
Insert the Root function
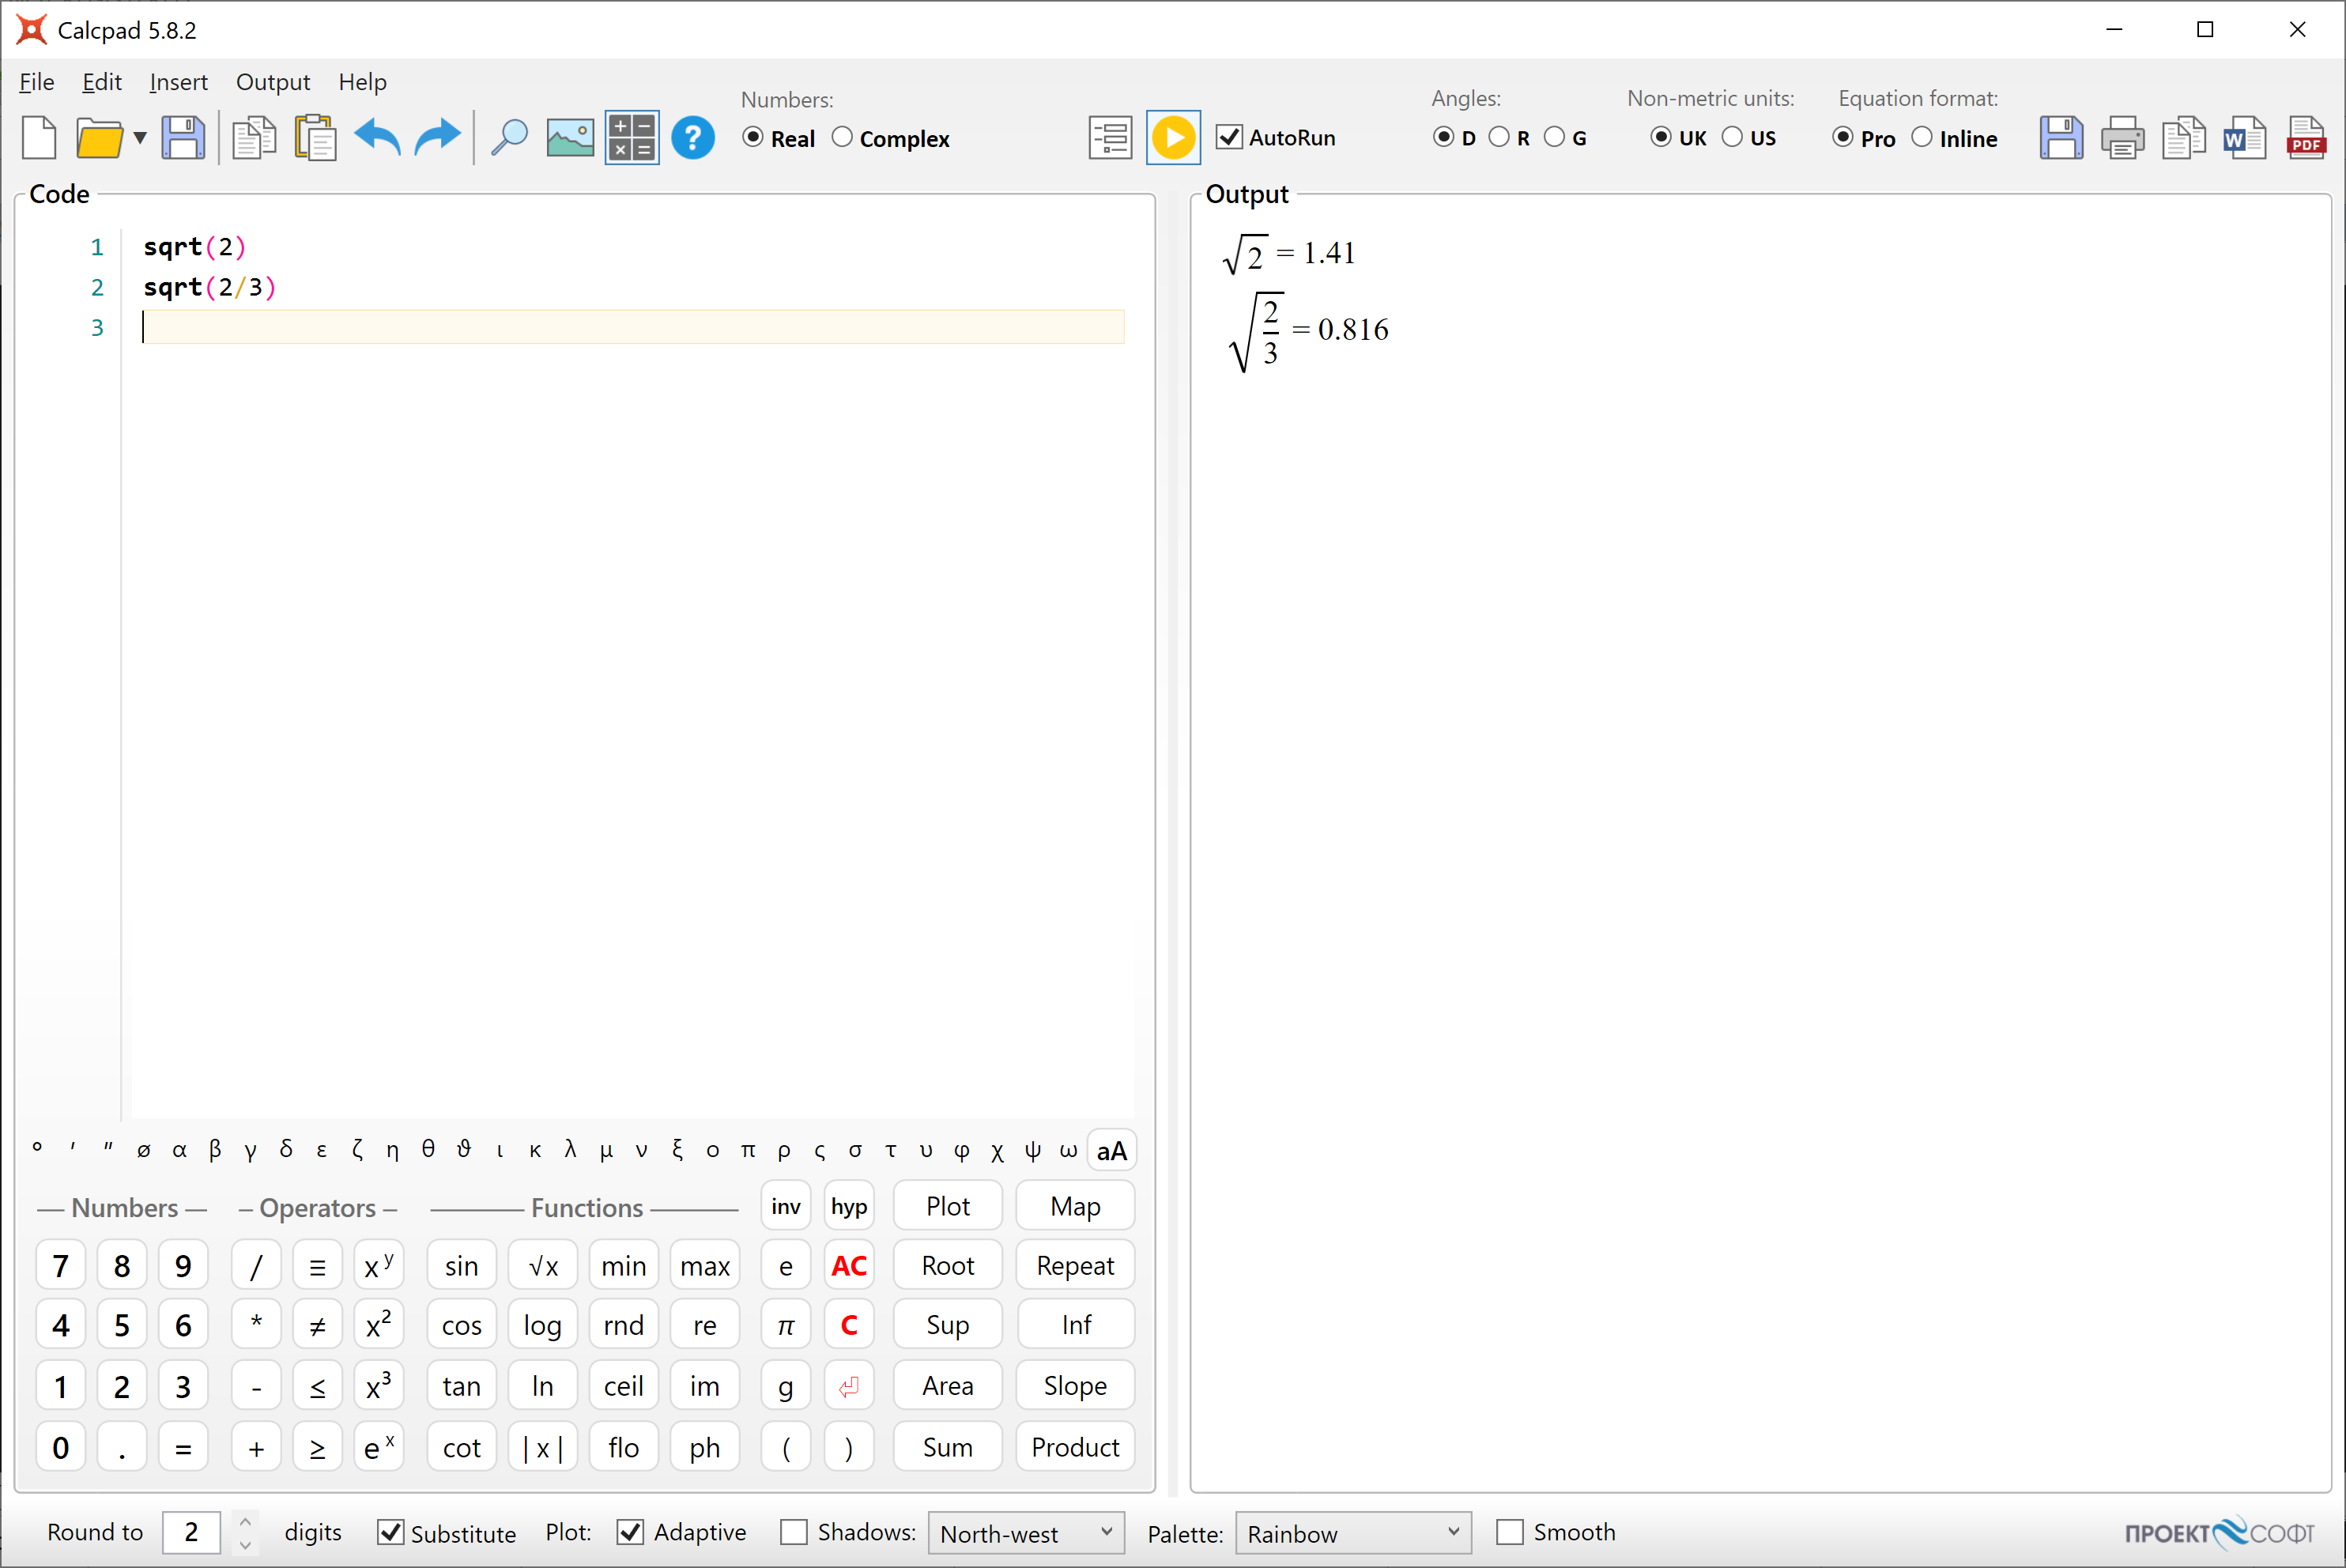947,1265
